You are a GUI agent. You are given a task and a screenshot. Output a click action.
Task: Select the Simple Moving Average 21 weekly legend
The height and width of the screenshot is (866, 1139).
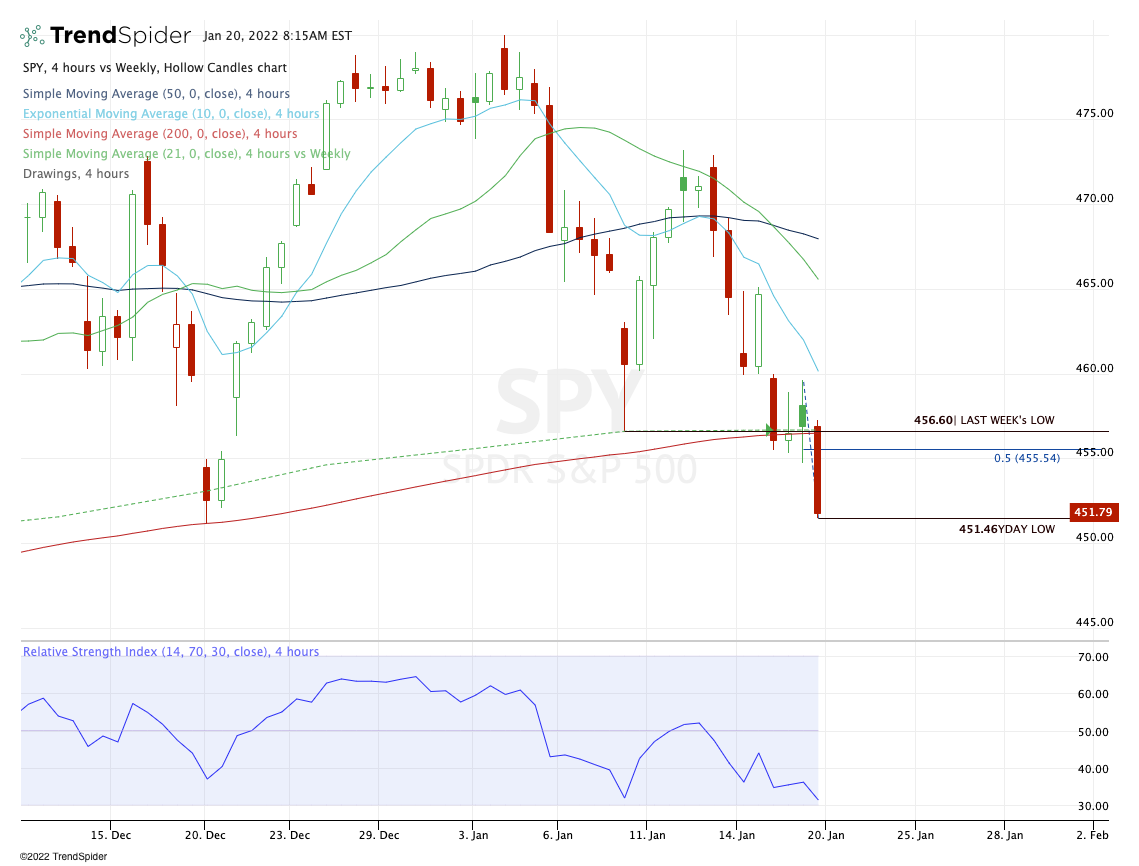pos(187,153)
